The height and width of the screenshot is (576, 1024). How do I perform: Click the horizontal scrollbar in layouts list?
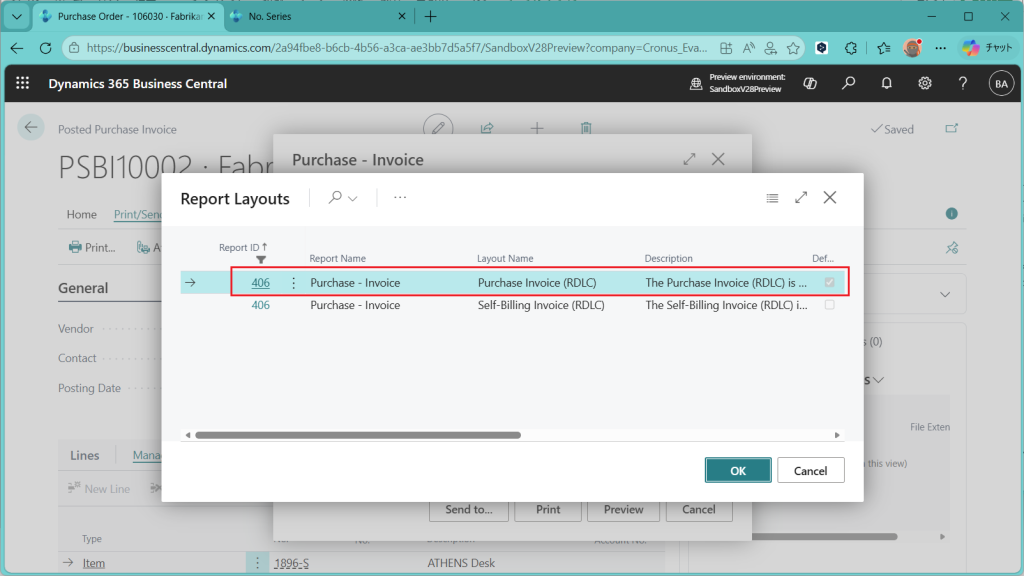pos(358,435)
